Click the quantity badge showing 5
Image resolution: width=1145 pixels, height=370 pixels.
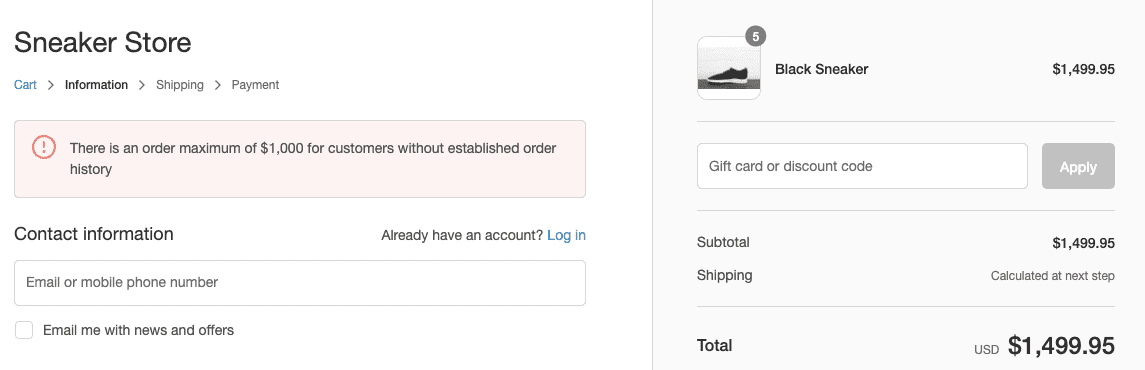756,36
